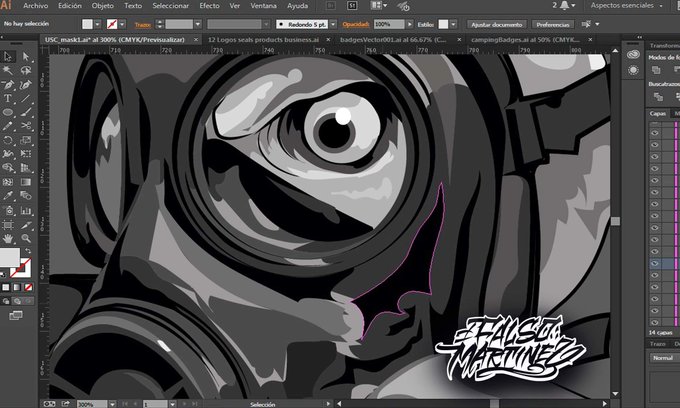Click the Preferencias button
This screenshot has height=408, width=680.
[553, 24]
